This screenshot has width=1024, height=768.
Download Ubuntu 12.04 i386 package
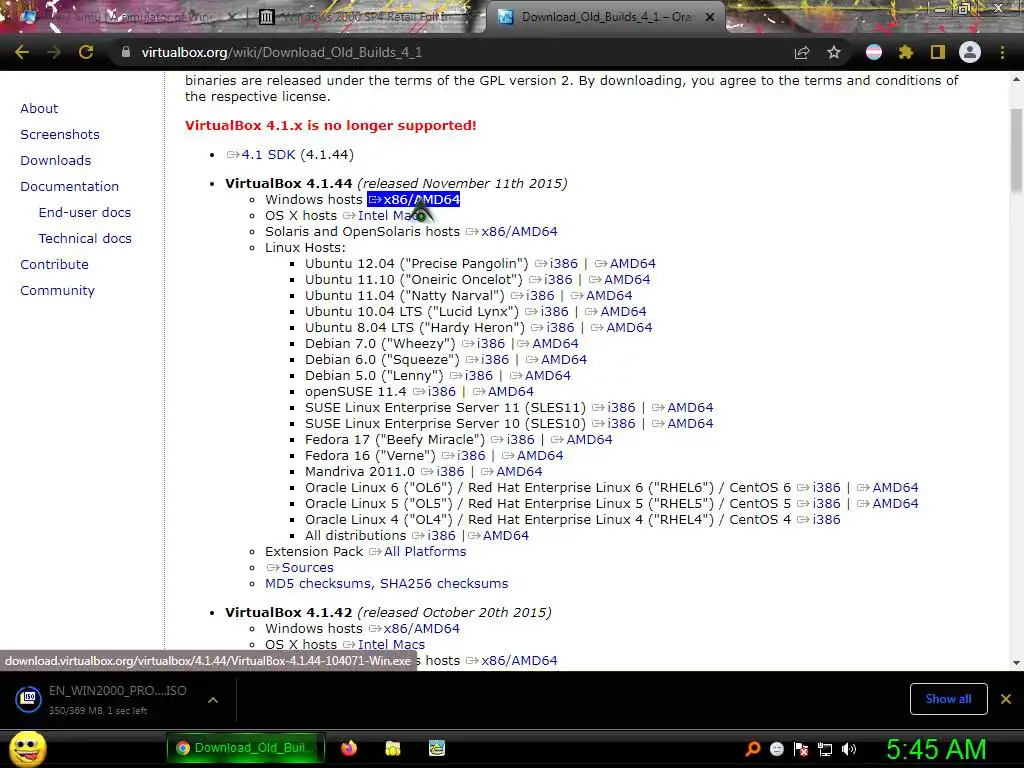(x=557, y=264)
